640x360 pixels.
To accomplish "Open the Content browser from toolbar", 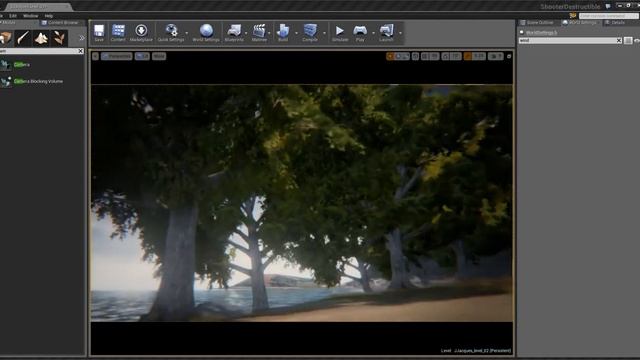I will (118, 33).
